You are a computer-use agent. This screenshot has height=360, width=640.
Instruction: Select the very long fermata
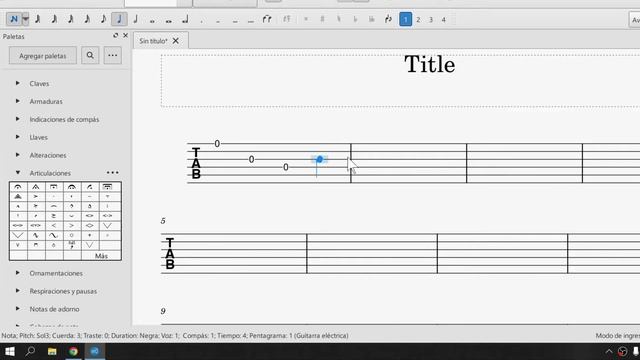click(x=107, y=187)
